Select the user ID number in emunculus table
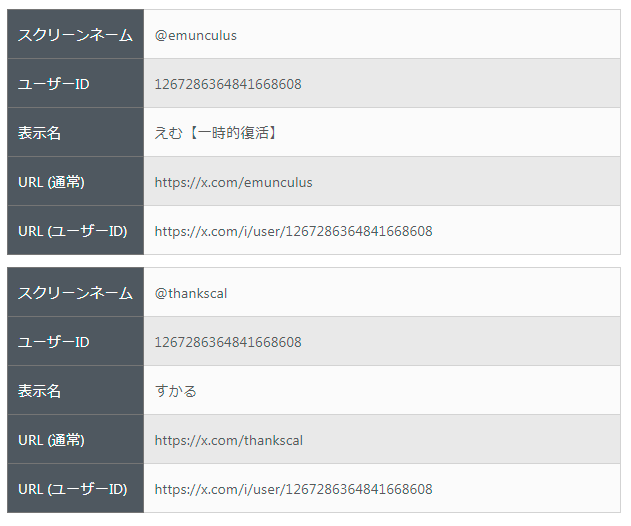The height and width of the screenshot is (526, 631). [x=228, y=84]
